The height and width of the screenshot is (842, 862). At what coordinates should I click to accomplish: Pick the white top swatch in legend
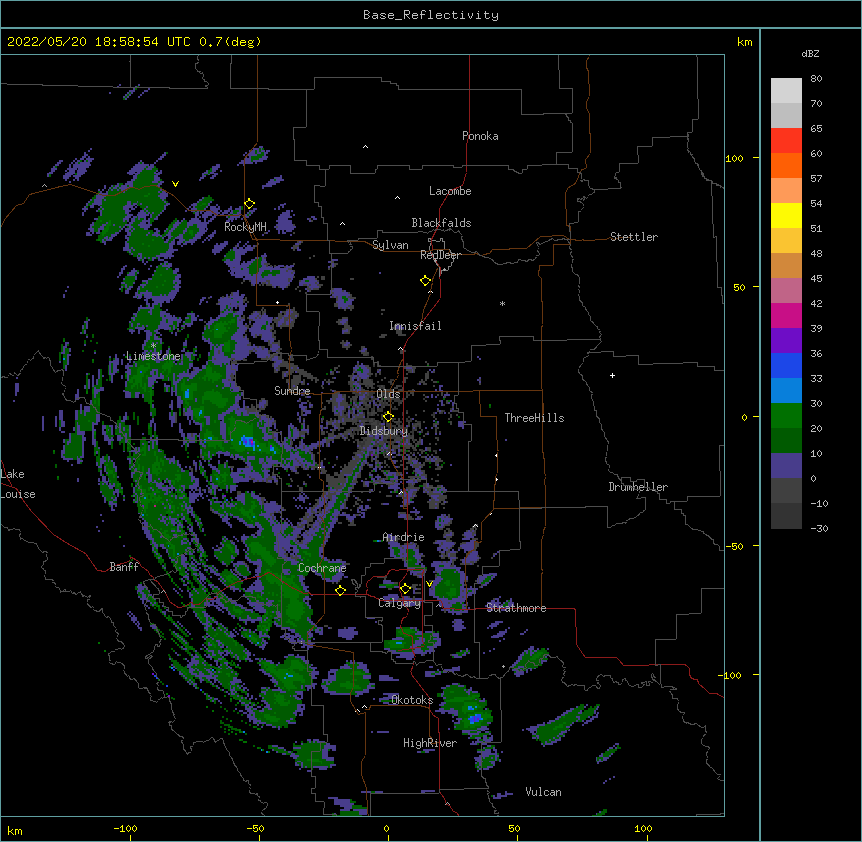[786, 90]
